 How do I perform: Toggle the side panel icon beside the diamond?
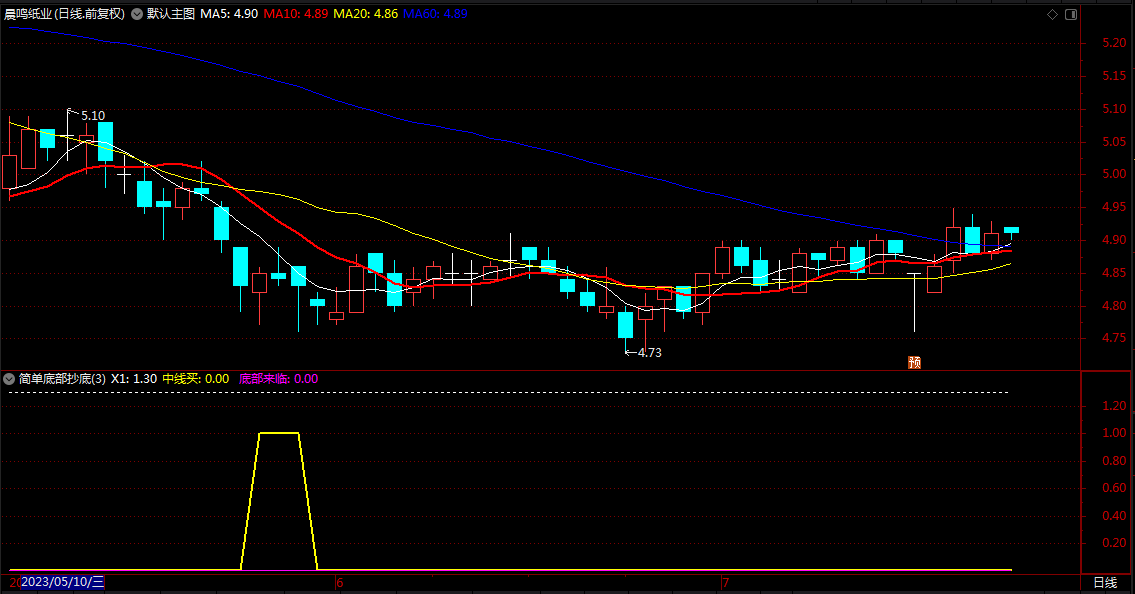coord(1071,14)
